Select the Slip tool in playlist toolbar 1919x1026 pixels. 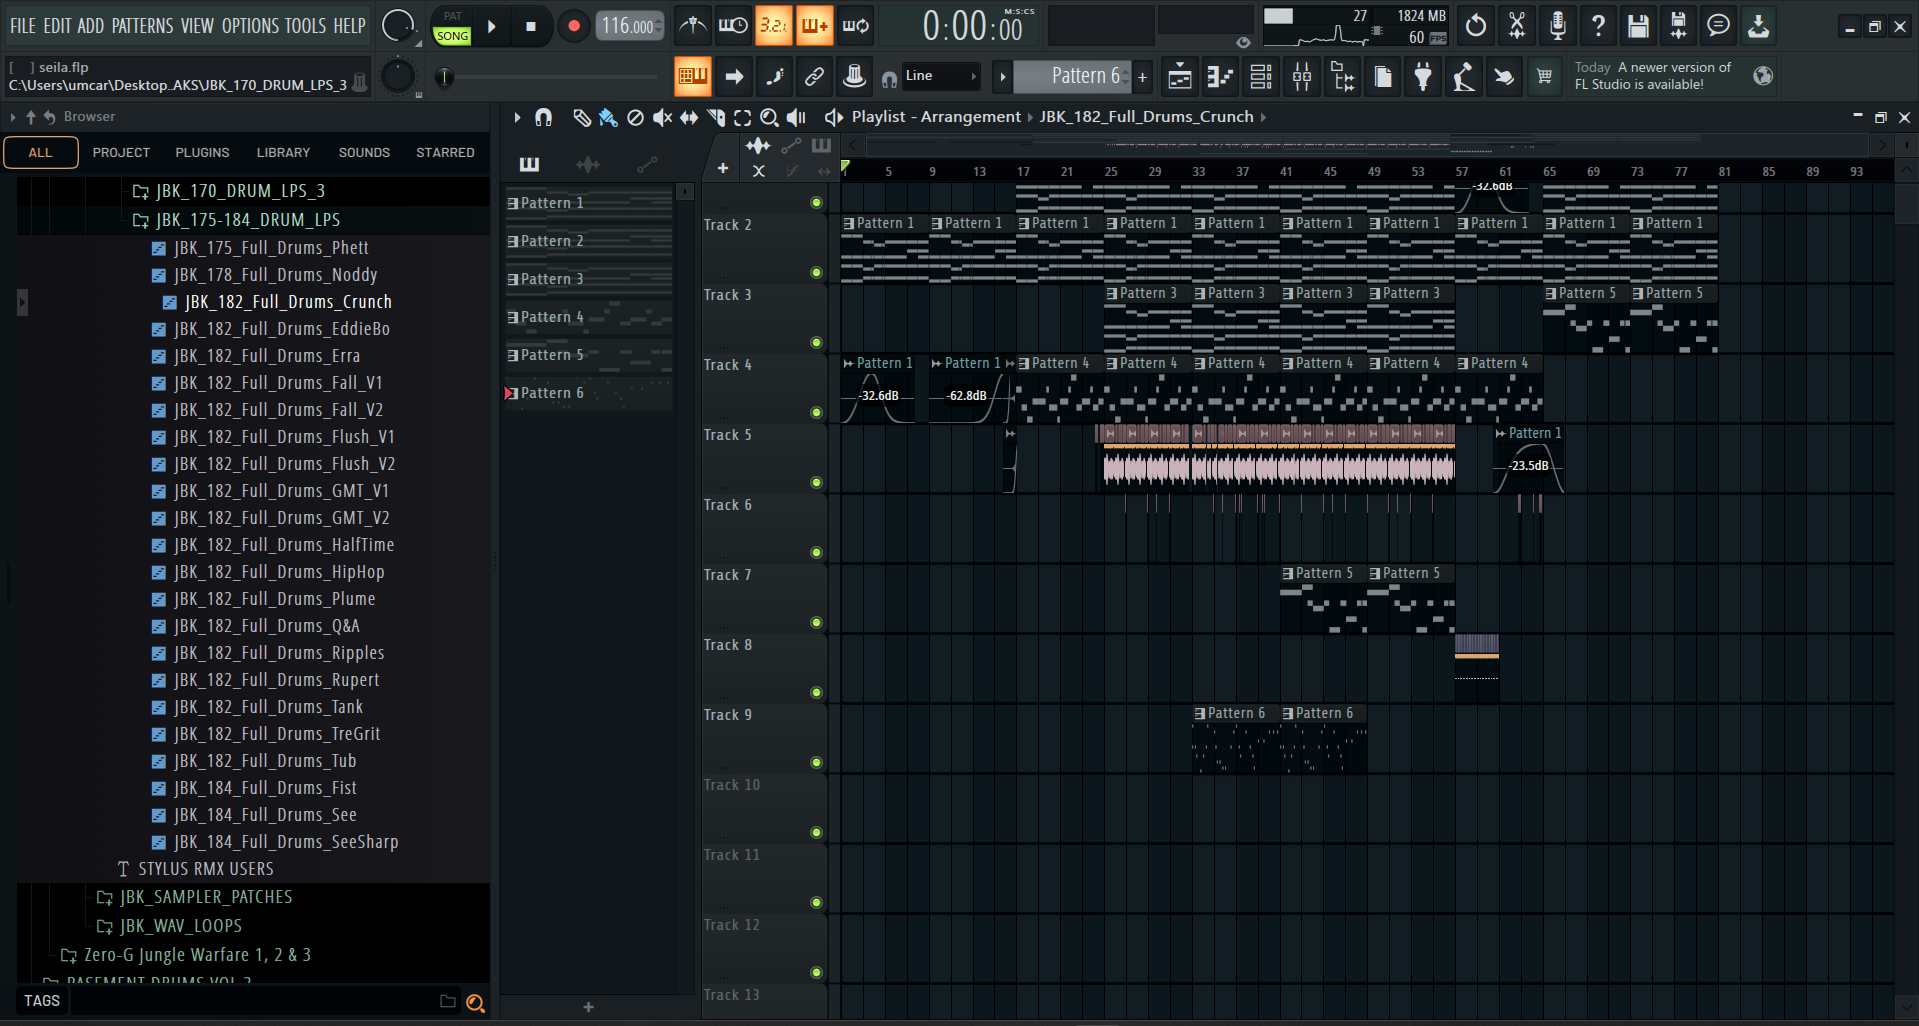689,117
